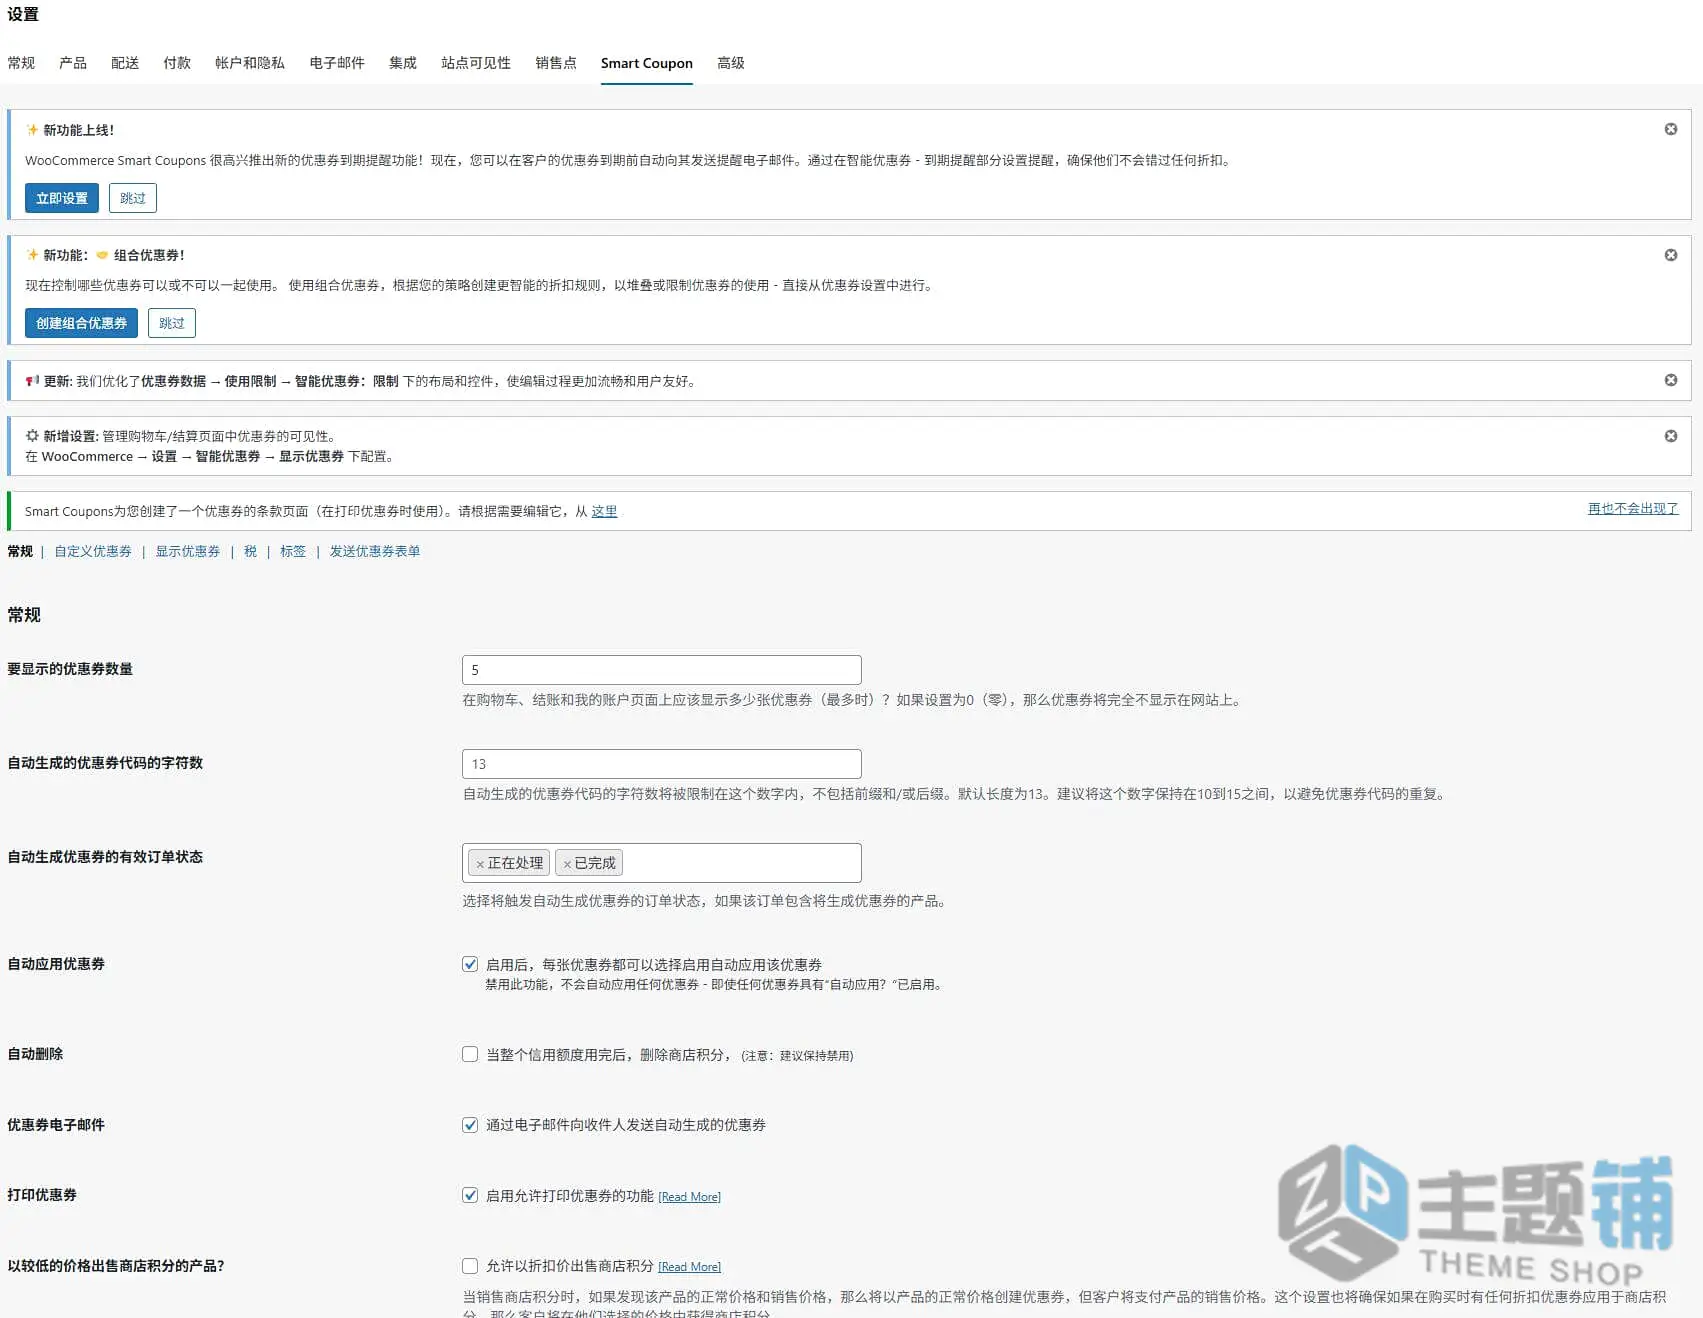
Task: Open the 集成 tab
Action: (403, 63)
